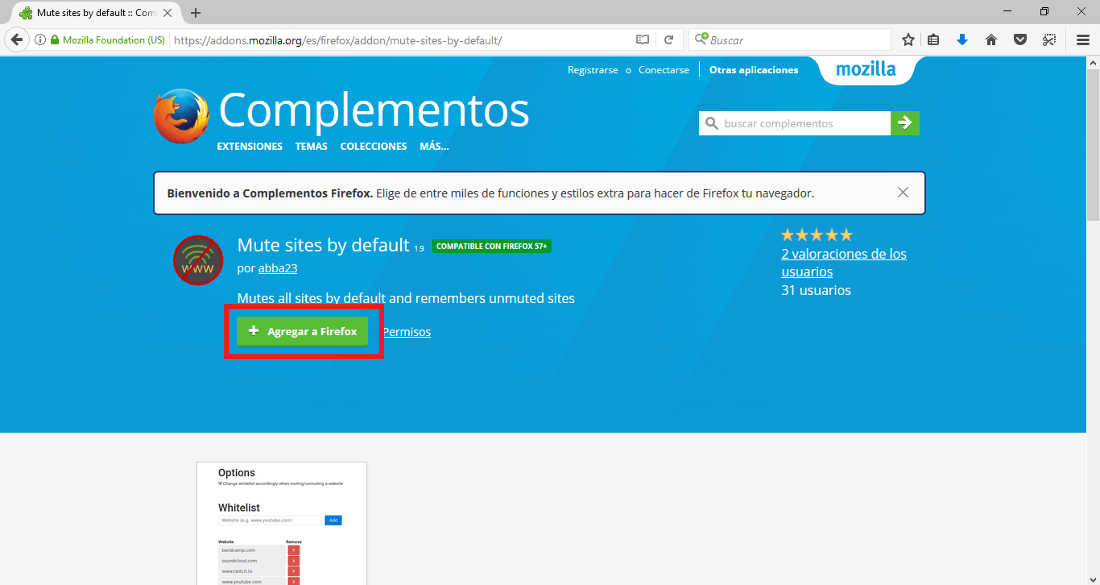Open a new tab with the plus button
Image resolution: width=1100 pixels, height=585 pixels.
(196, 13)
